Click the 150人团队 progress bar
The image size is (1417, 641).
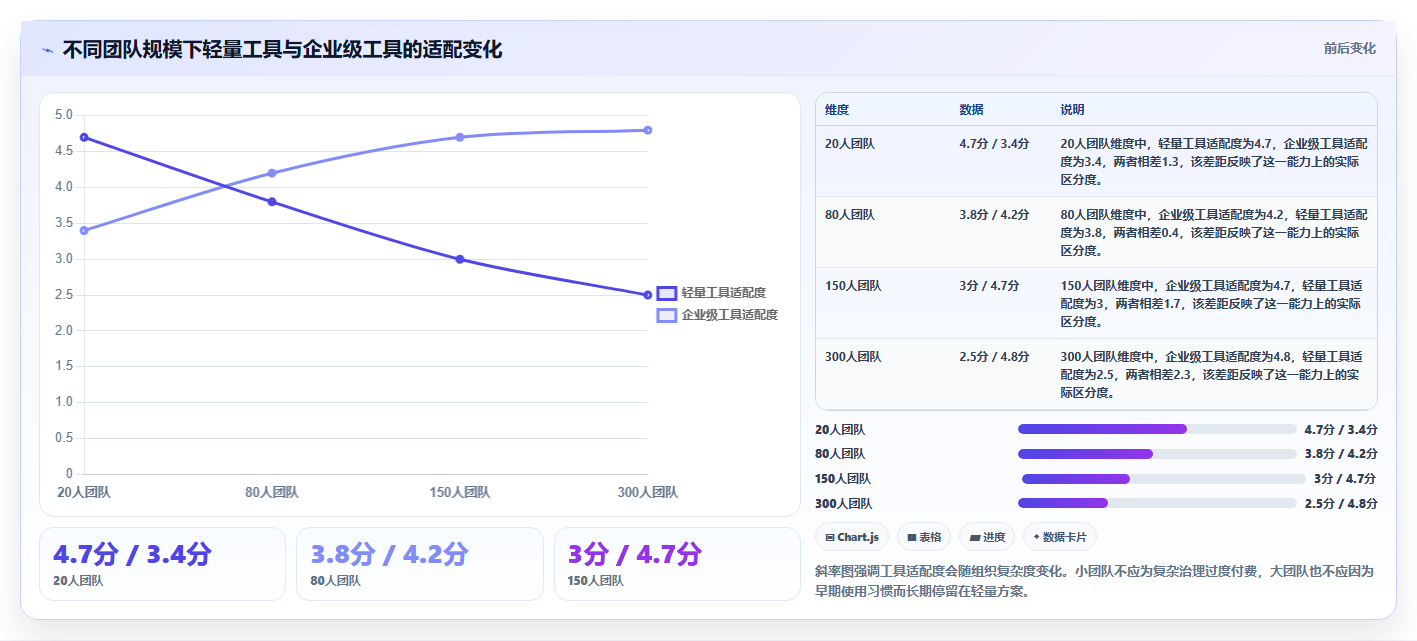point(1162,479)
